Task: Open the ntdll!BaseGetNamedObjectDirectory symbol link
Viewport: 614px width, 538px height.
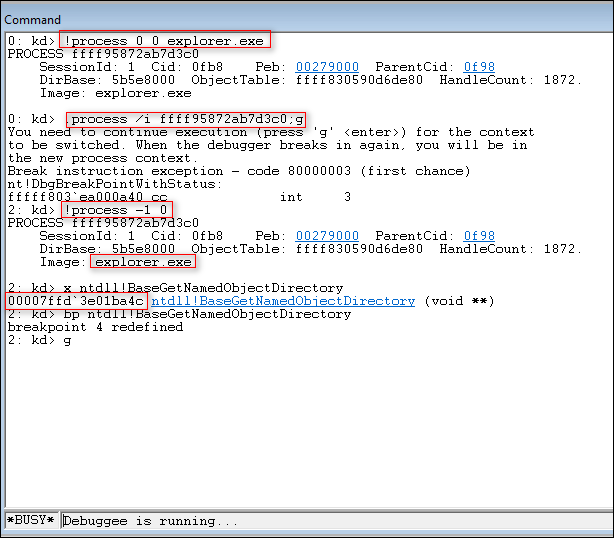Action: tap(283, 301)
